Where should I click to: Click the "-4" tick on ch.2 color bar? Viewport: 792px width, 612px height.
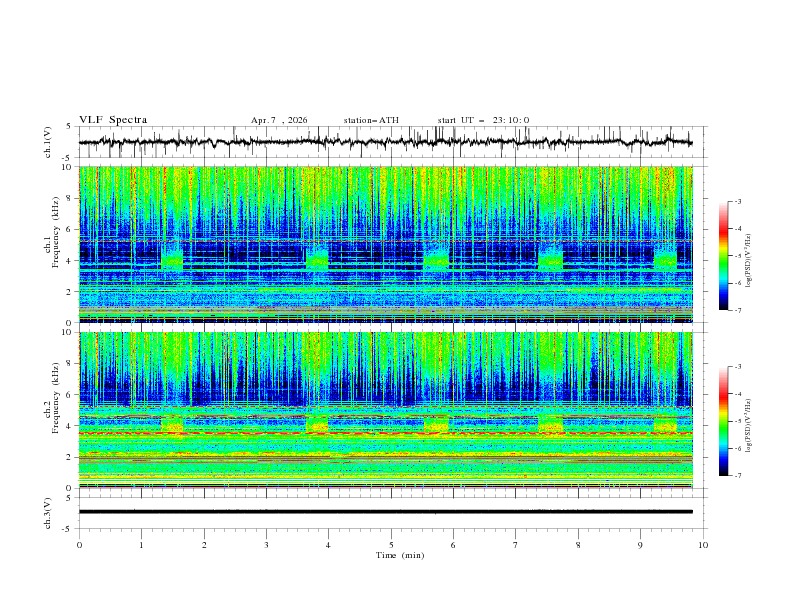(737, 394)
